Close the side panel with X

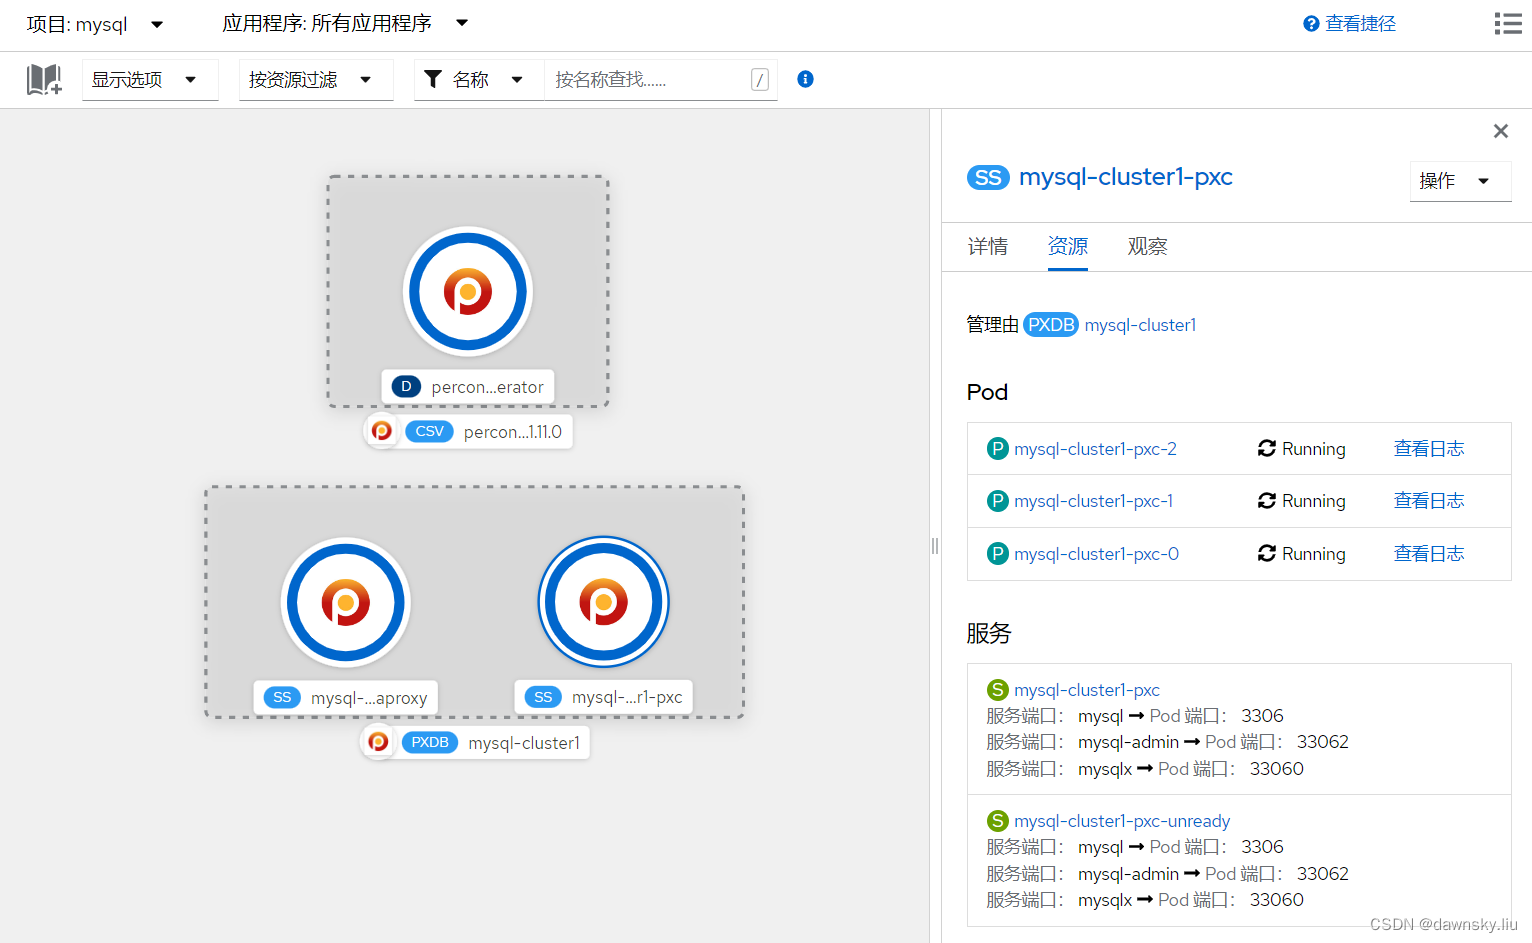click(x=1500, y=131)
